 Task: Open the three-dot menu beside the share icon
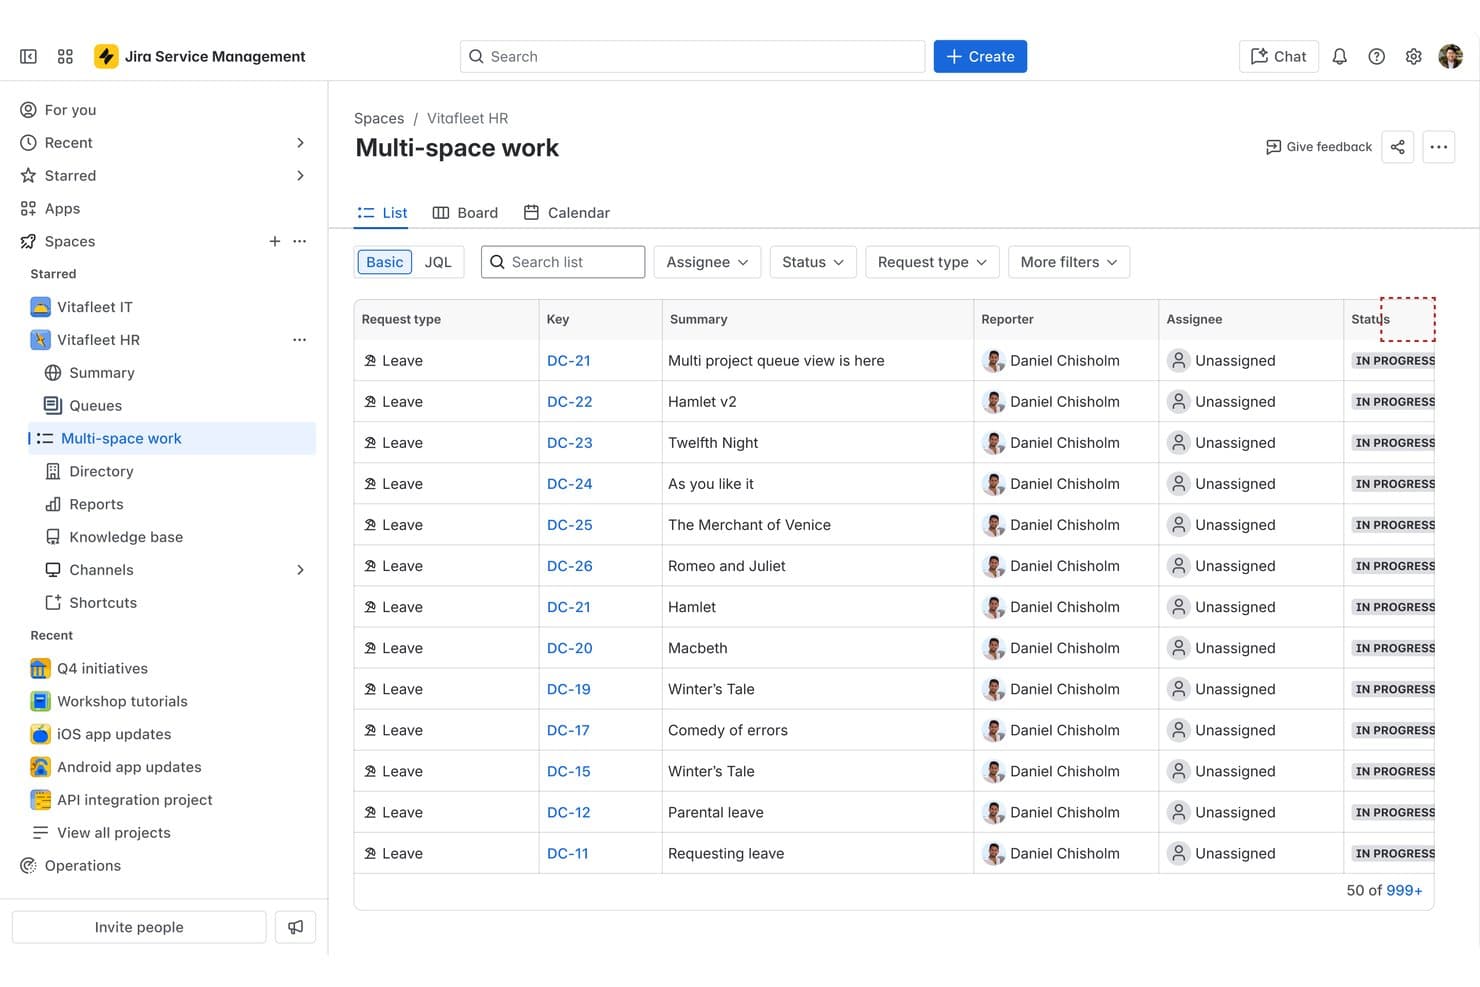[x=1439, y=147]
